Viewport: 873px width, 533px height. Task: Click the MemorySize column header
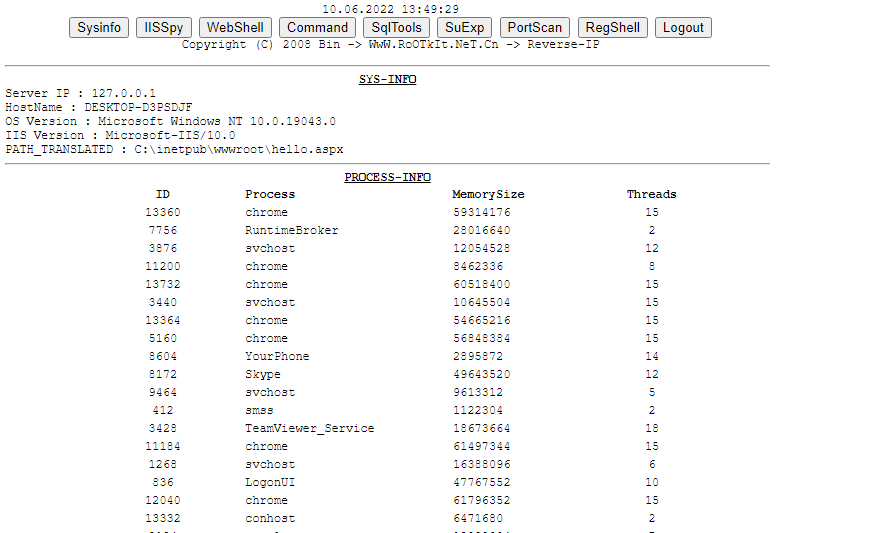[488, 194]
